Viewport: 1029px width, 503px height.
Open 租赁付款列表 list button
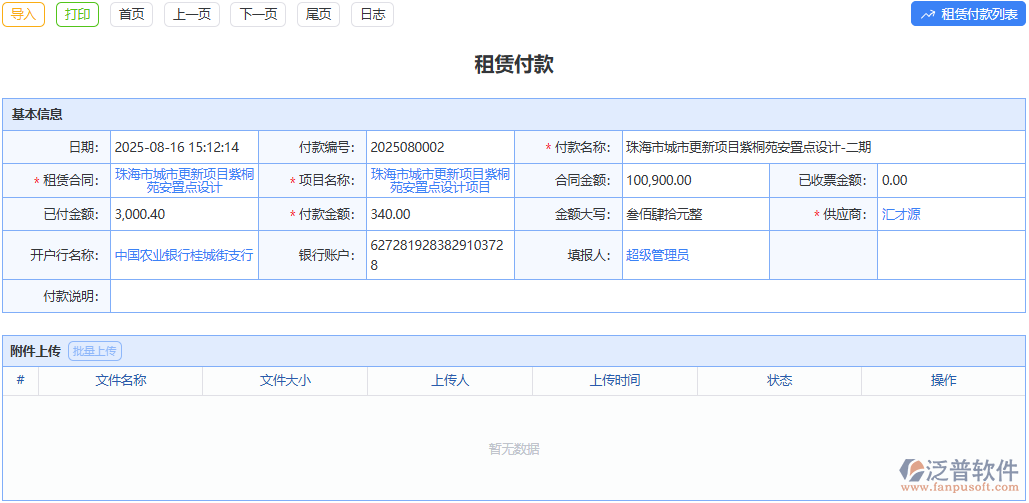968,14
